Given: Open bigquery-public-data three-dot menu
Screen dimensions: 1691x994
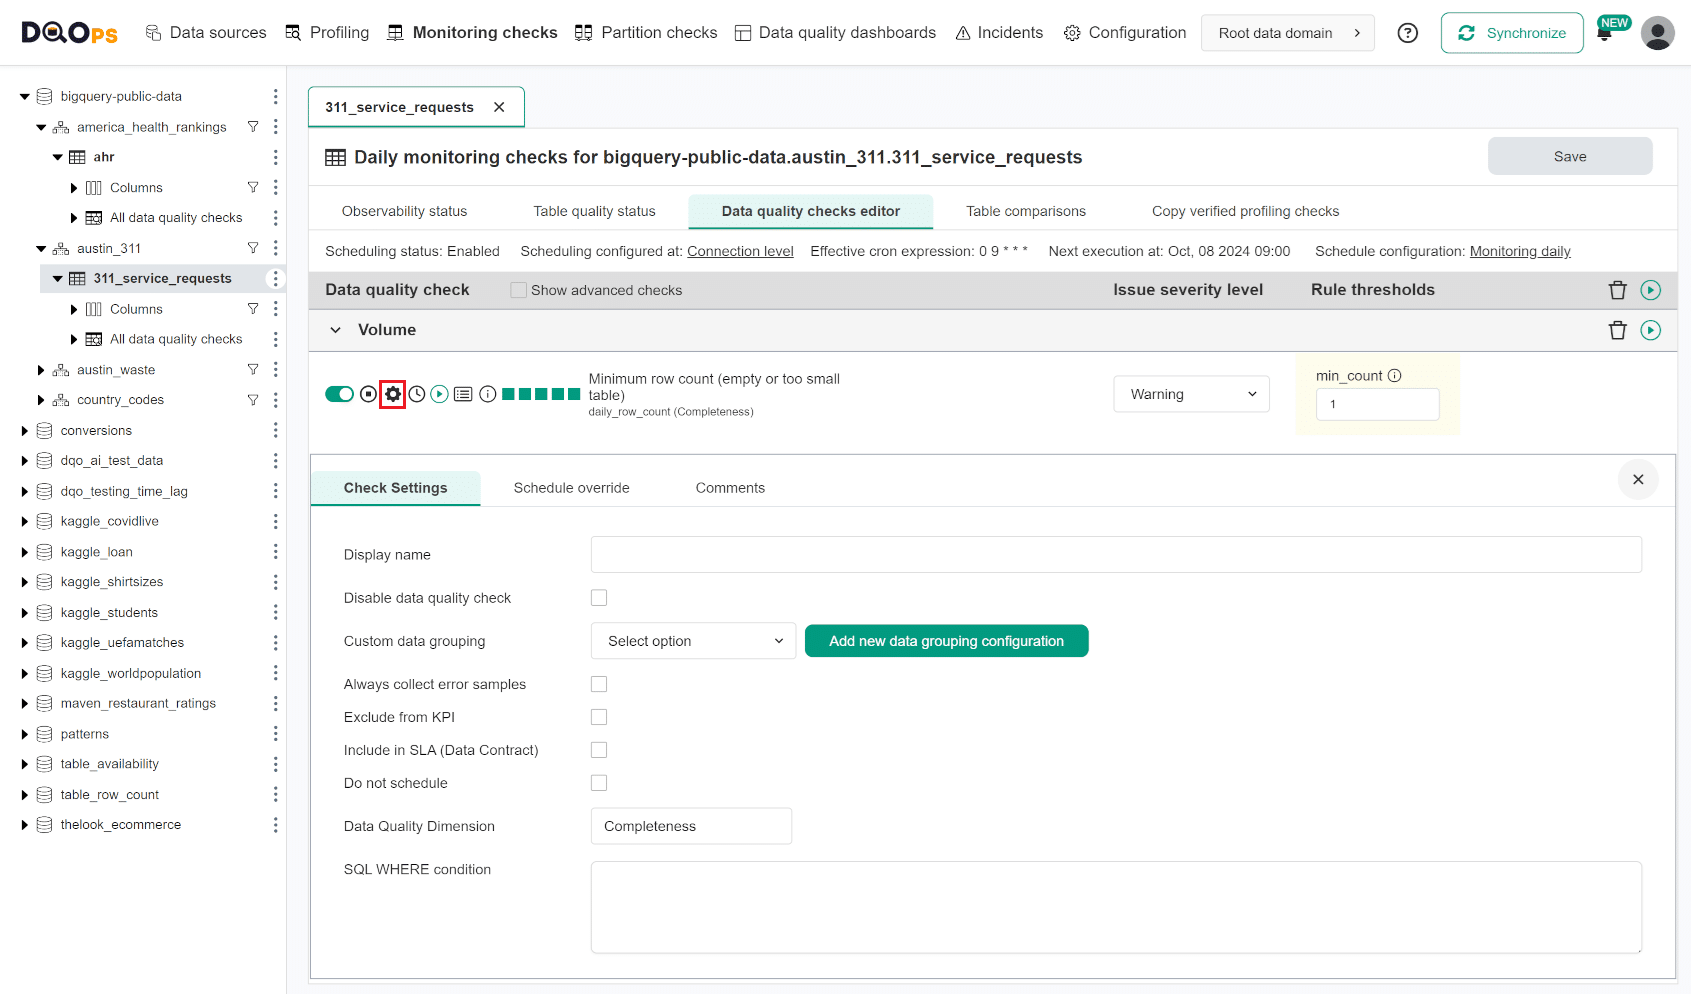Looking at the screenshot, I should pos(275,96).
